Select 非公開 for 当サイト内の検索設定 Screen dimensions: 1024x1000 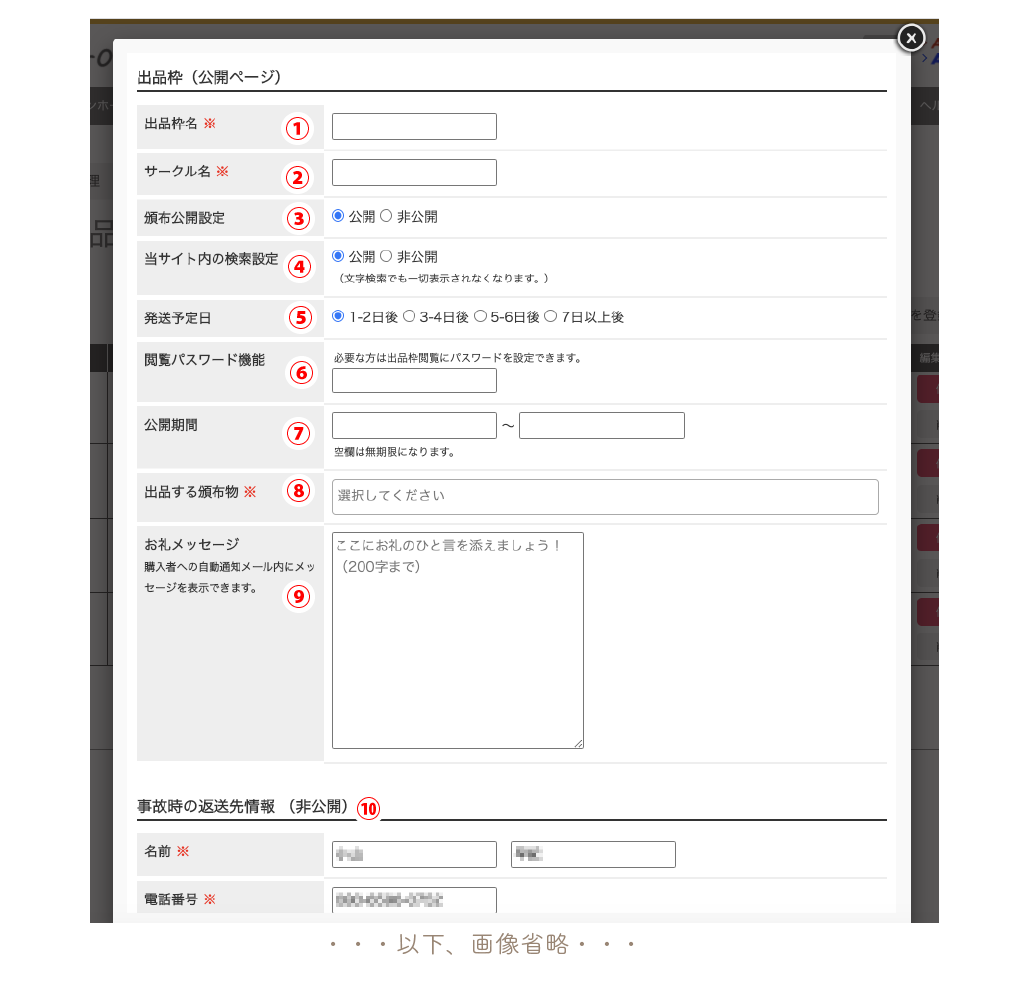(386, 256)
